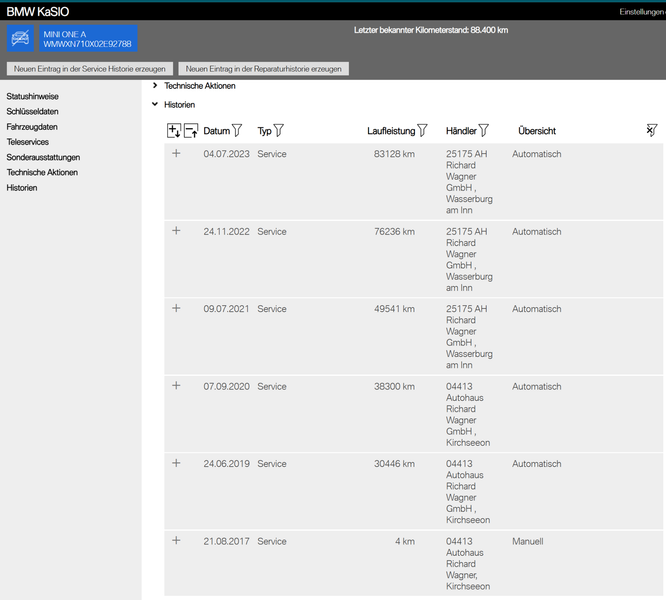666x600 pixels.
Task: Create new Reparaturhistorie entry
Action: pos(263,69)
